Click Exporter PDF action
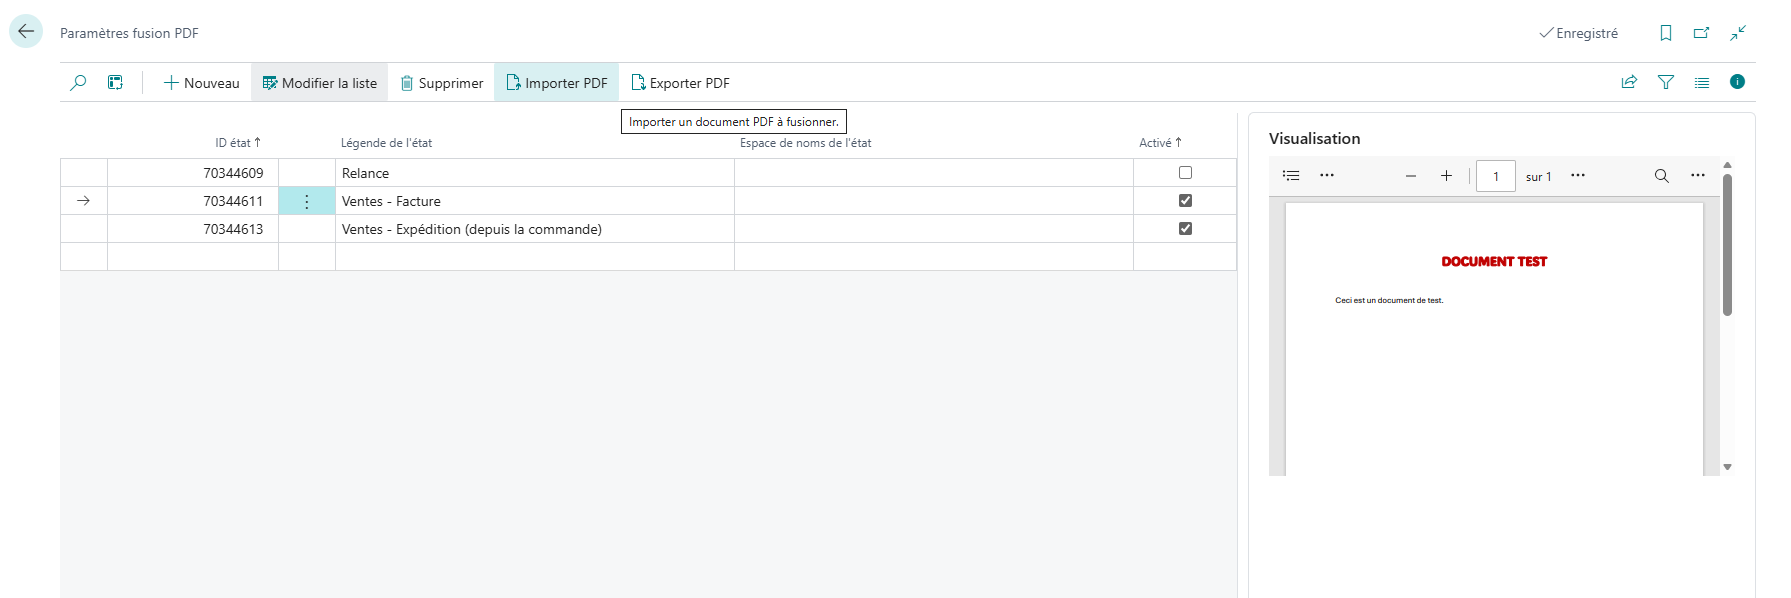 (681, 83)
